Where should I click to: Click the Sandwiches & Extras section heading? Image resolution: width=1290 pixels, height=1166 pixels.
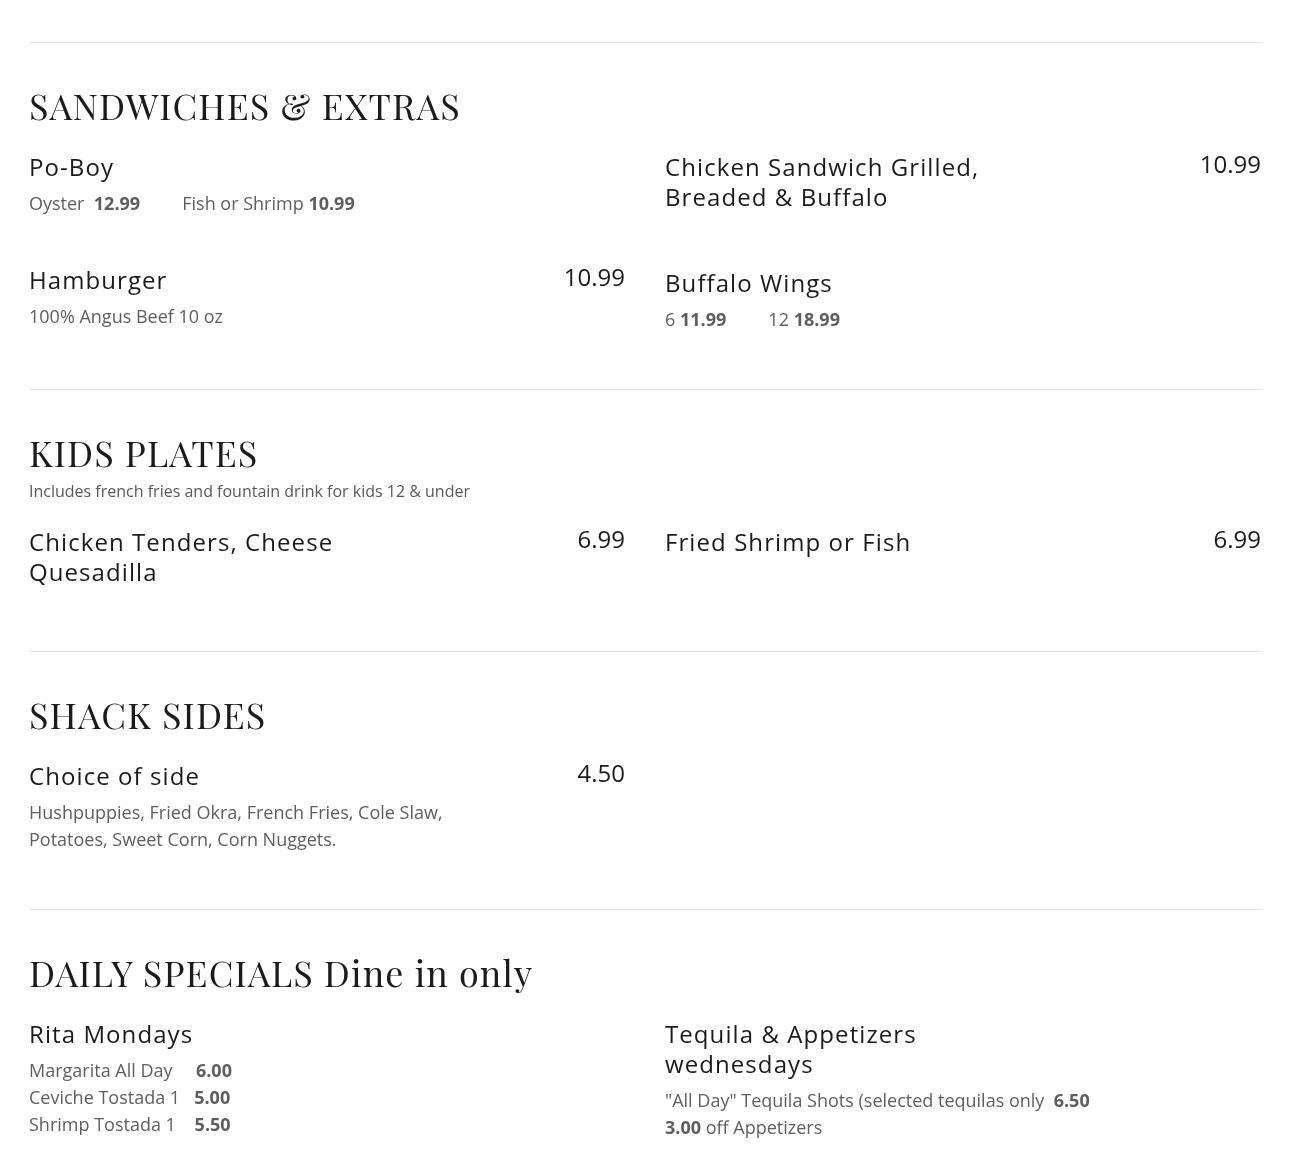point(244,107)
